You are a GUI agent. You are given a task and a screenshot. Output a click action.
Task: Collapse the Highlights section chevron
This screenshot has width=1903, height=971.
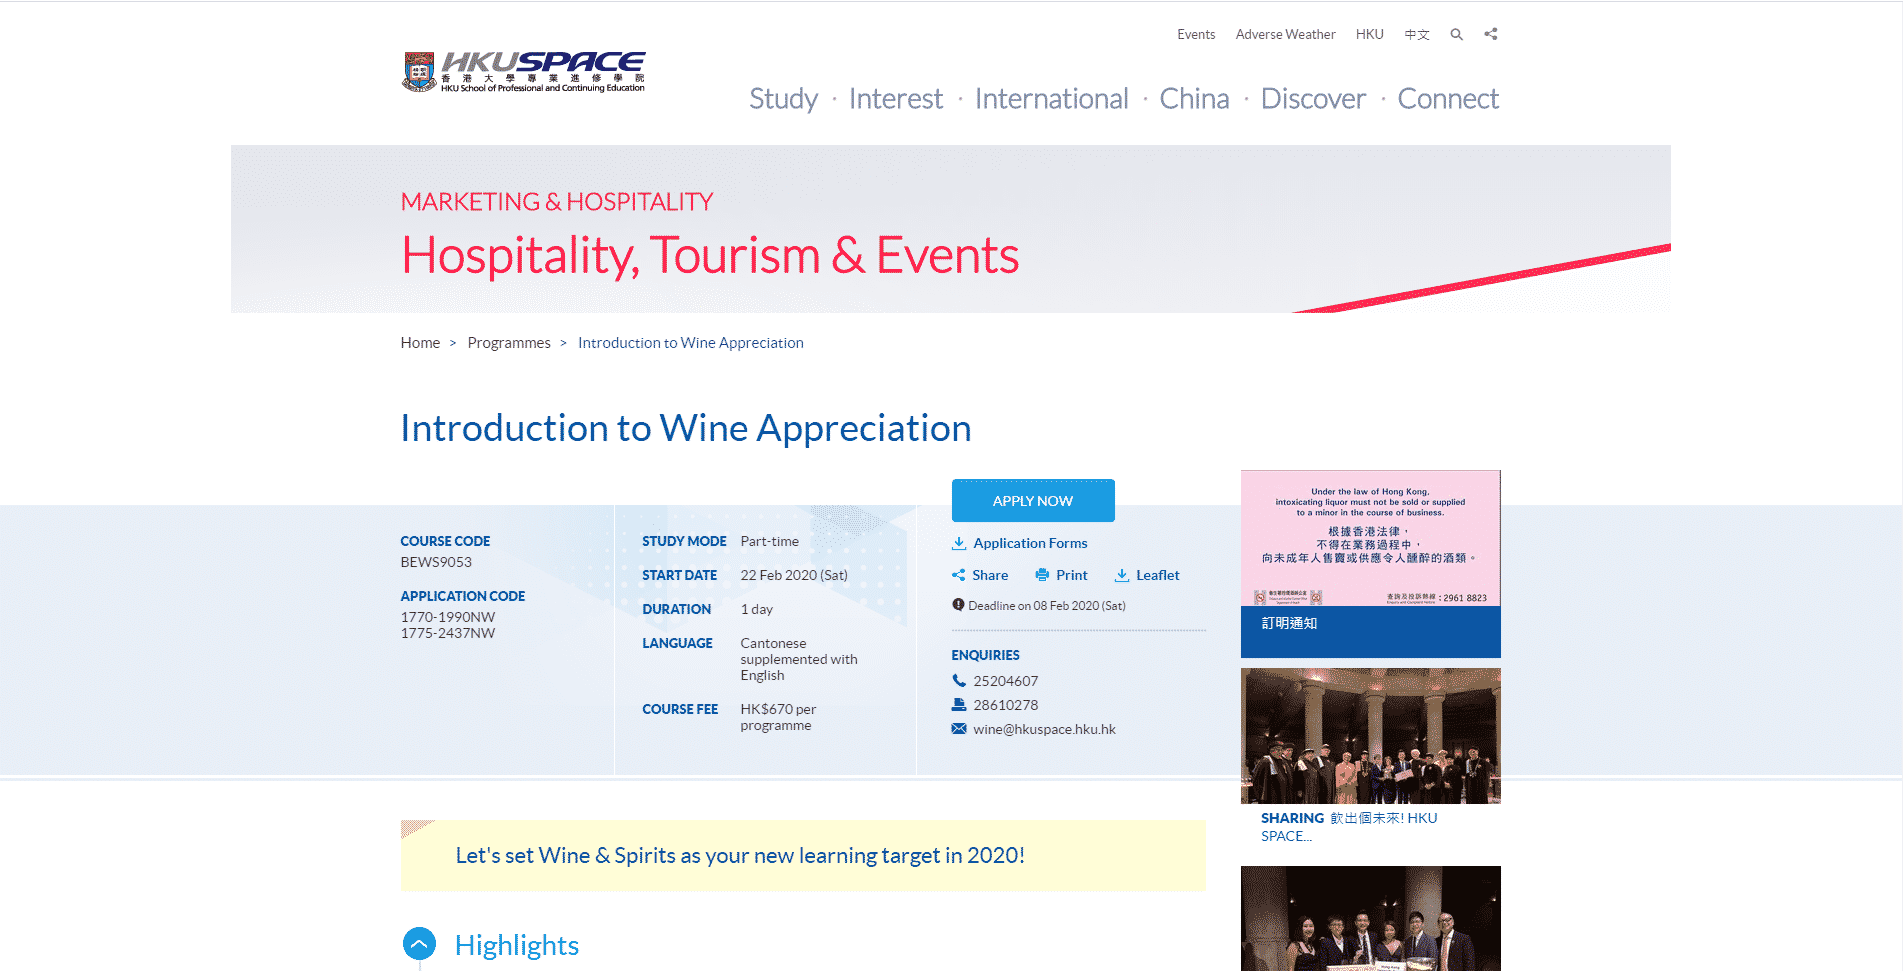pos(419,944)
